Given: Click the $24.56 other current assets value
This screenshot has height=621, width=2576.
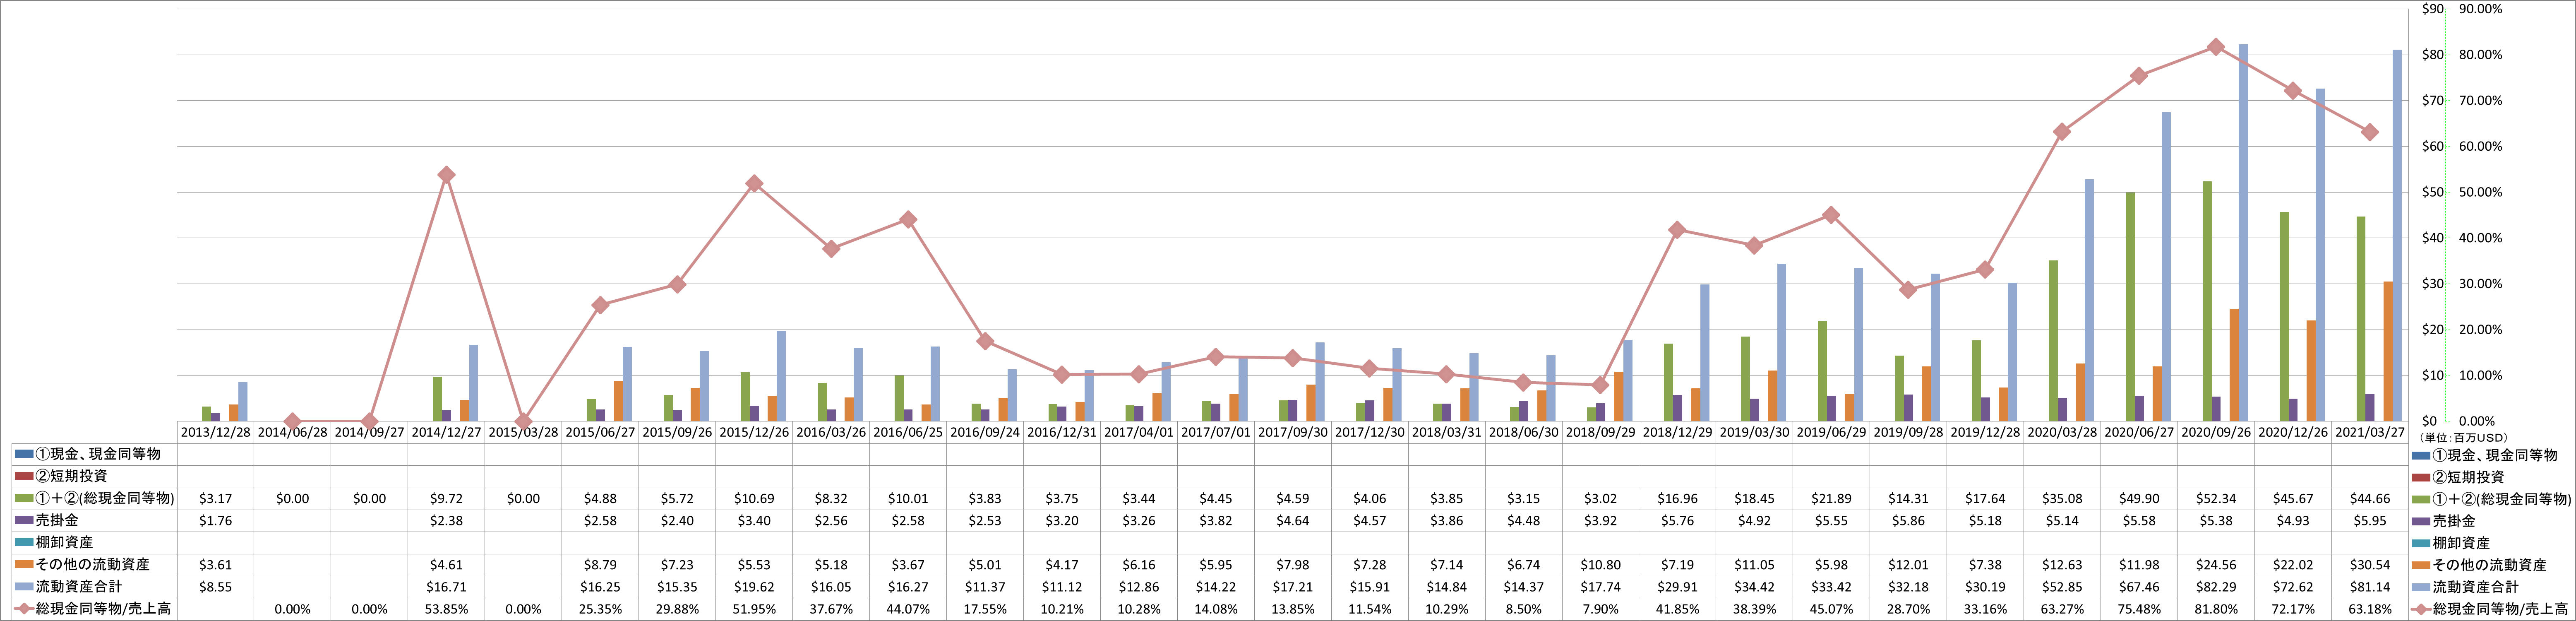Looking at the screenshot, I should click(2216, 565).
